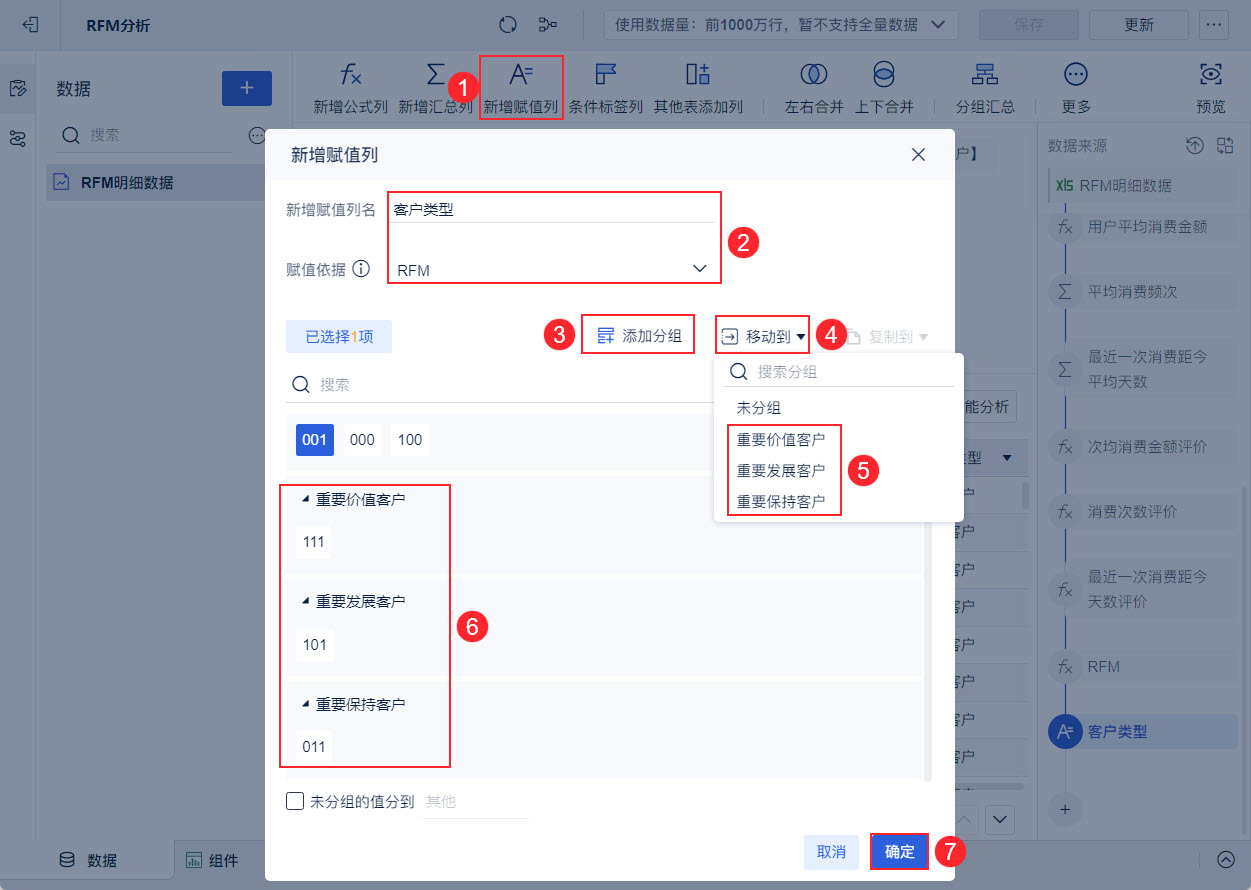Screen dimensions: 1251x890
Task: Click the dialog value search field
Action: click(x=500, y=384)
